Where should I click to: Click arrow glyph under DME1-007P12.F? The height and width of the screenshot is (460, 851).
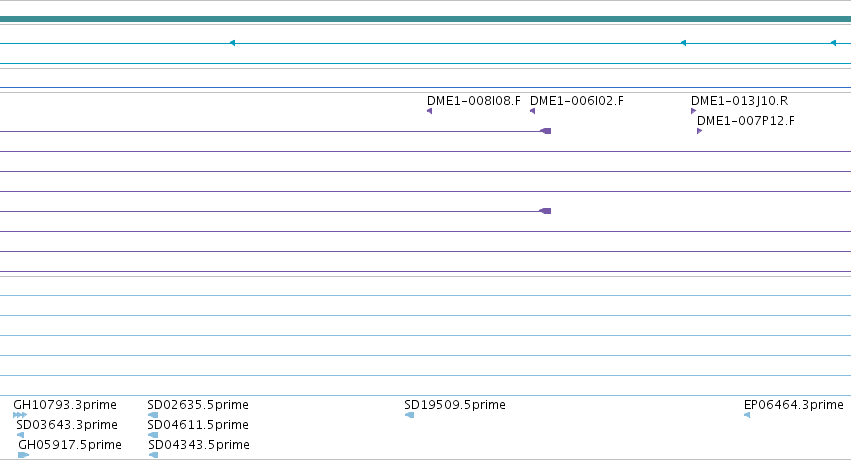click(x=700, y=131)
